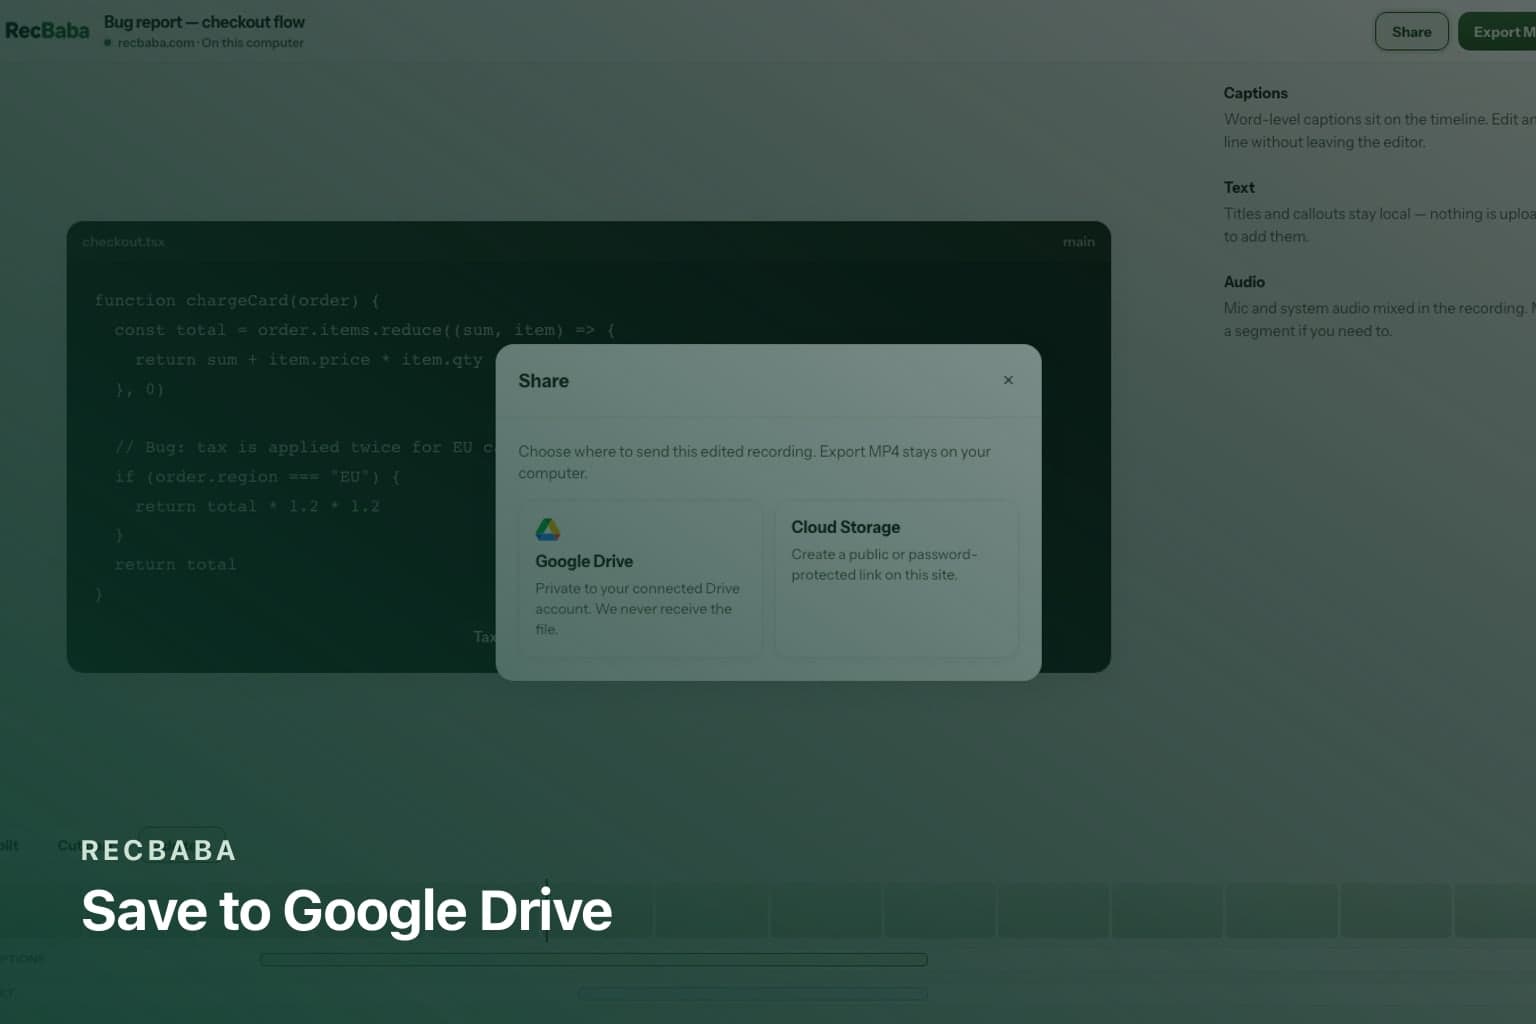
Task: Click the "Share" title of the dialog
Action: tap(543, 381)
